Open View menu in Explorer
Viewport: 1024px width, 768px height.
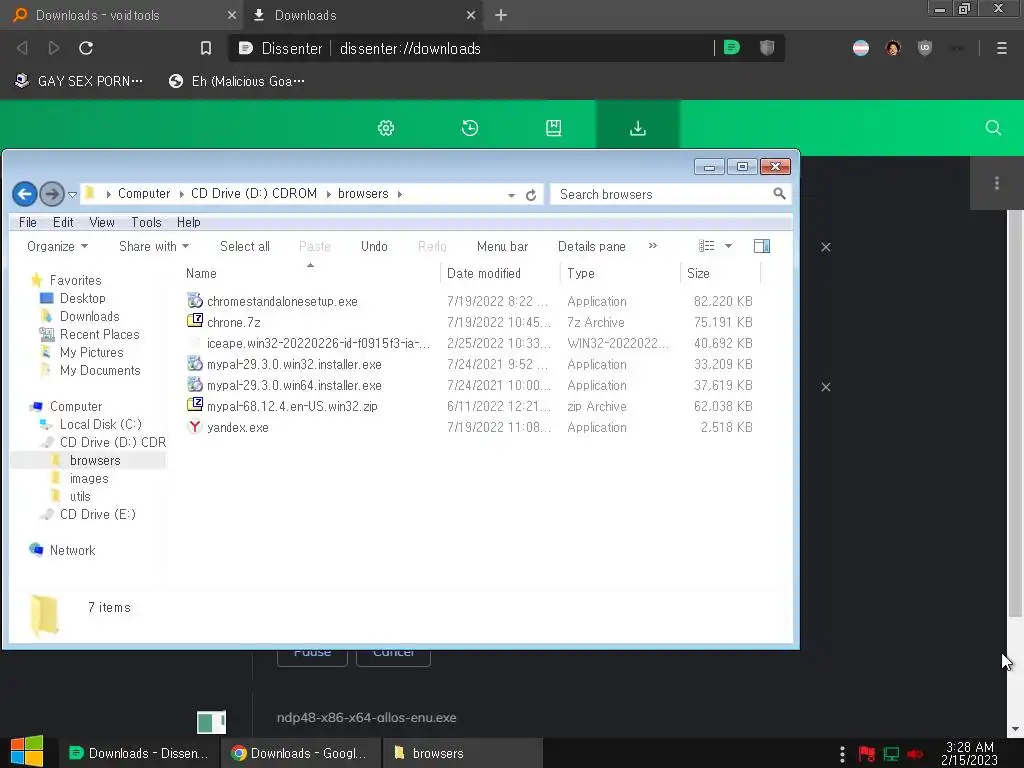click(102, 222)
